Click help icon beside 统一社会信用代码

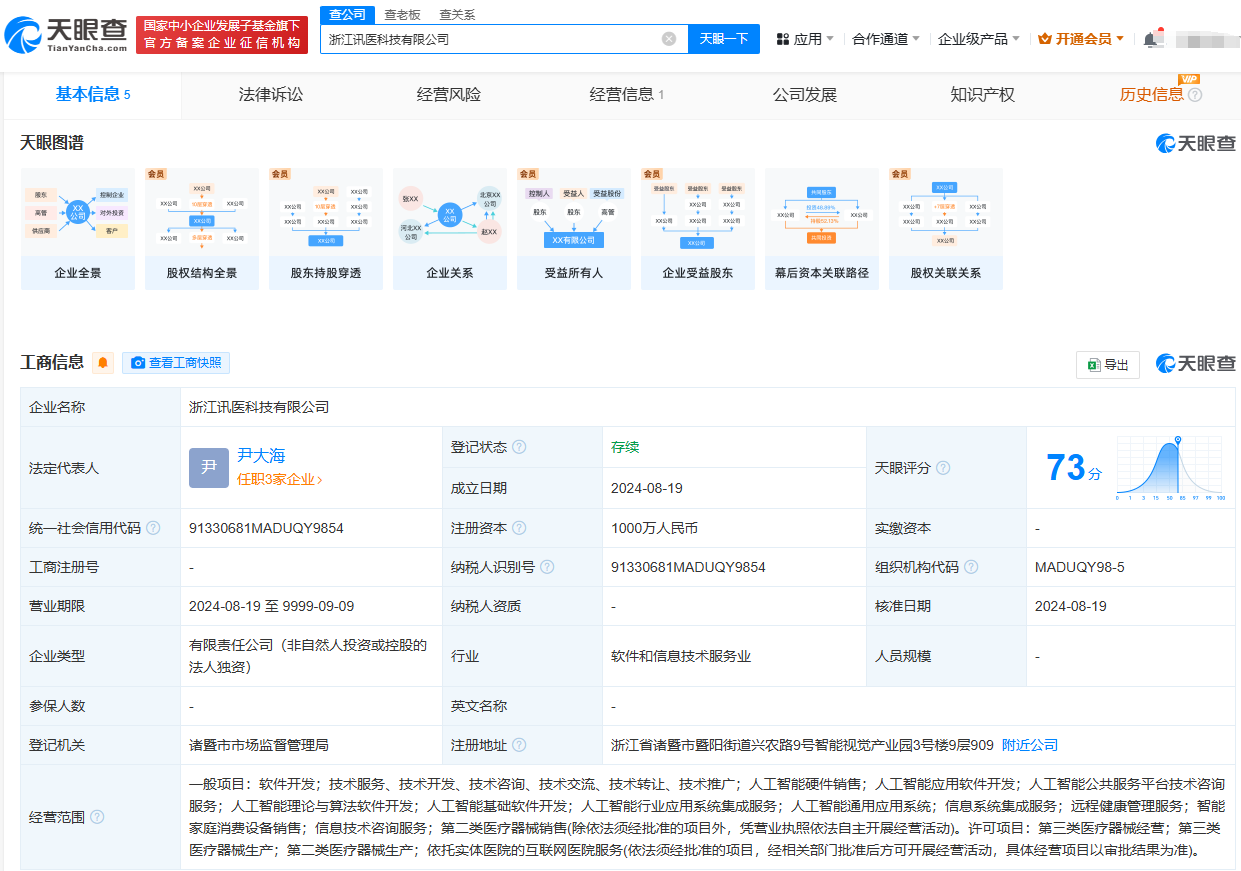tap(153, 528)
